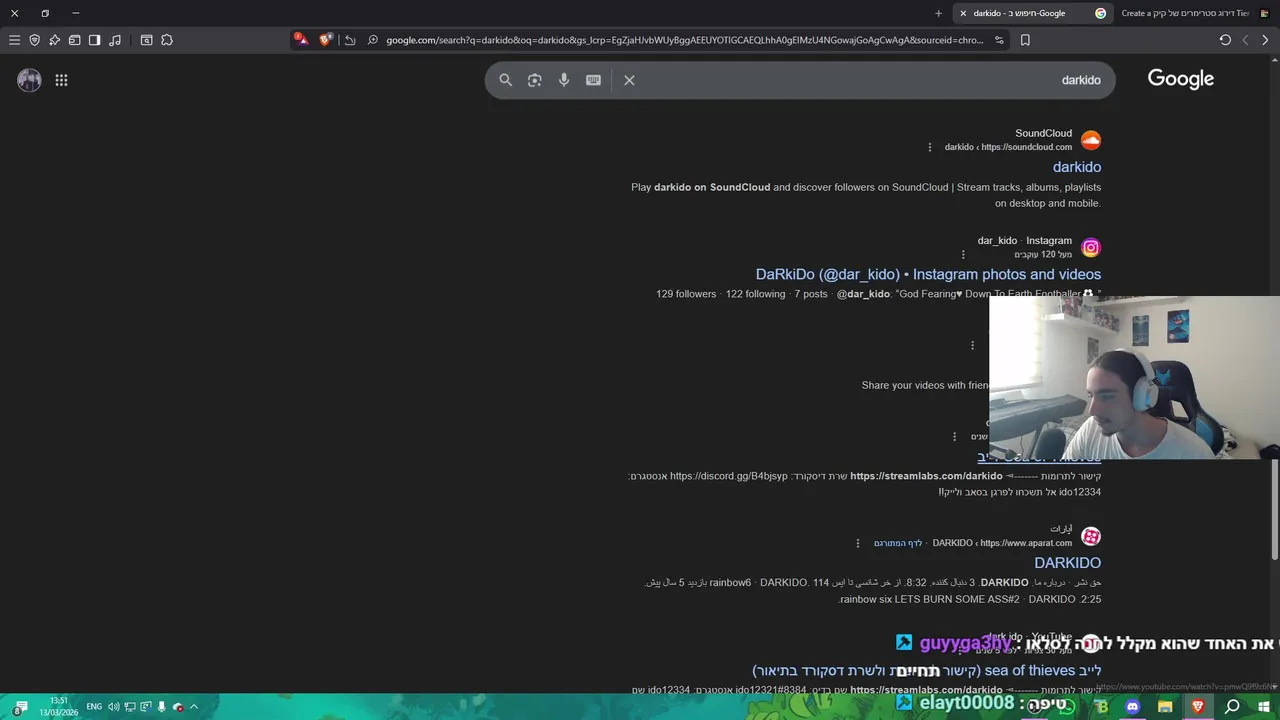Search by image with Google Lens icon
This screenshot has height=720, width=1280.
535,80
